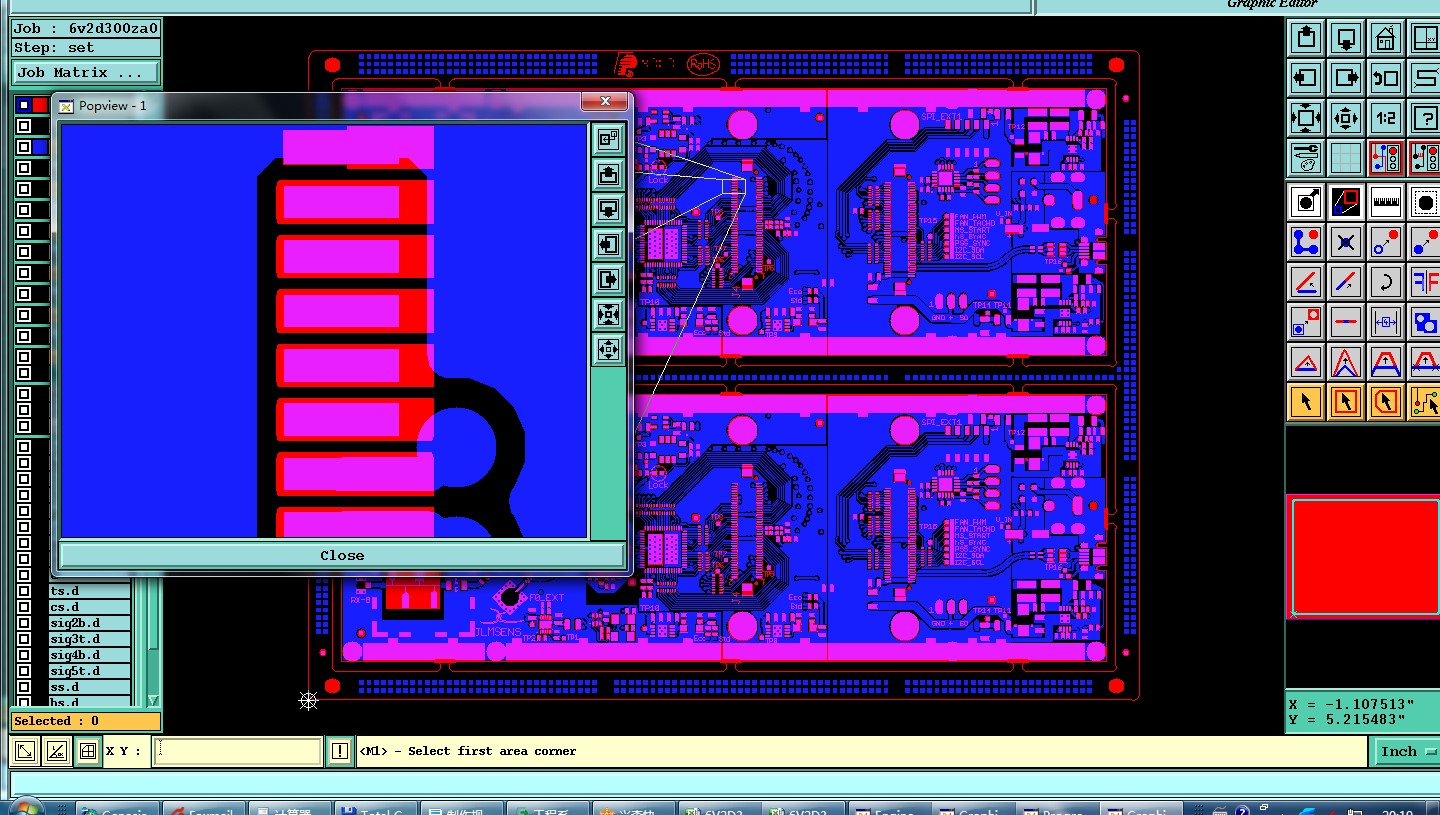Toggle the ts.d layer checkbox

coord(25,591)
